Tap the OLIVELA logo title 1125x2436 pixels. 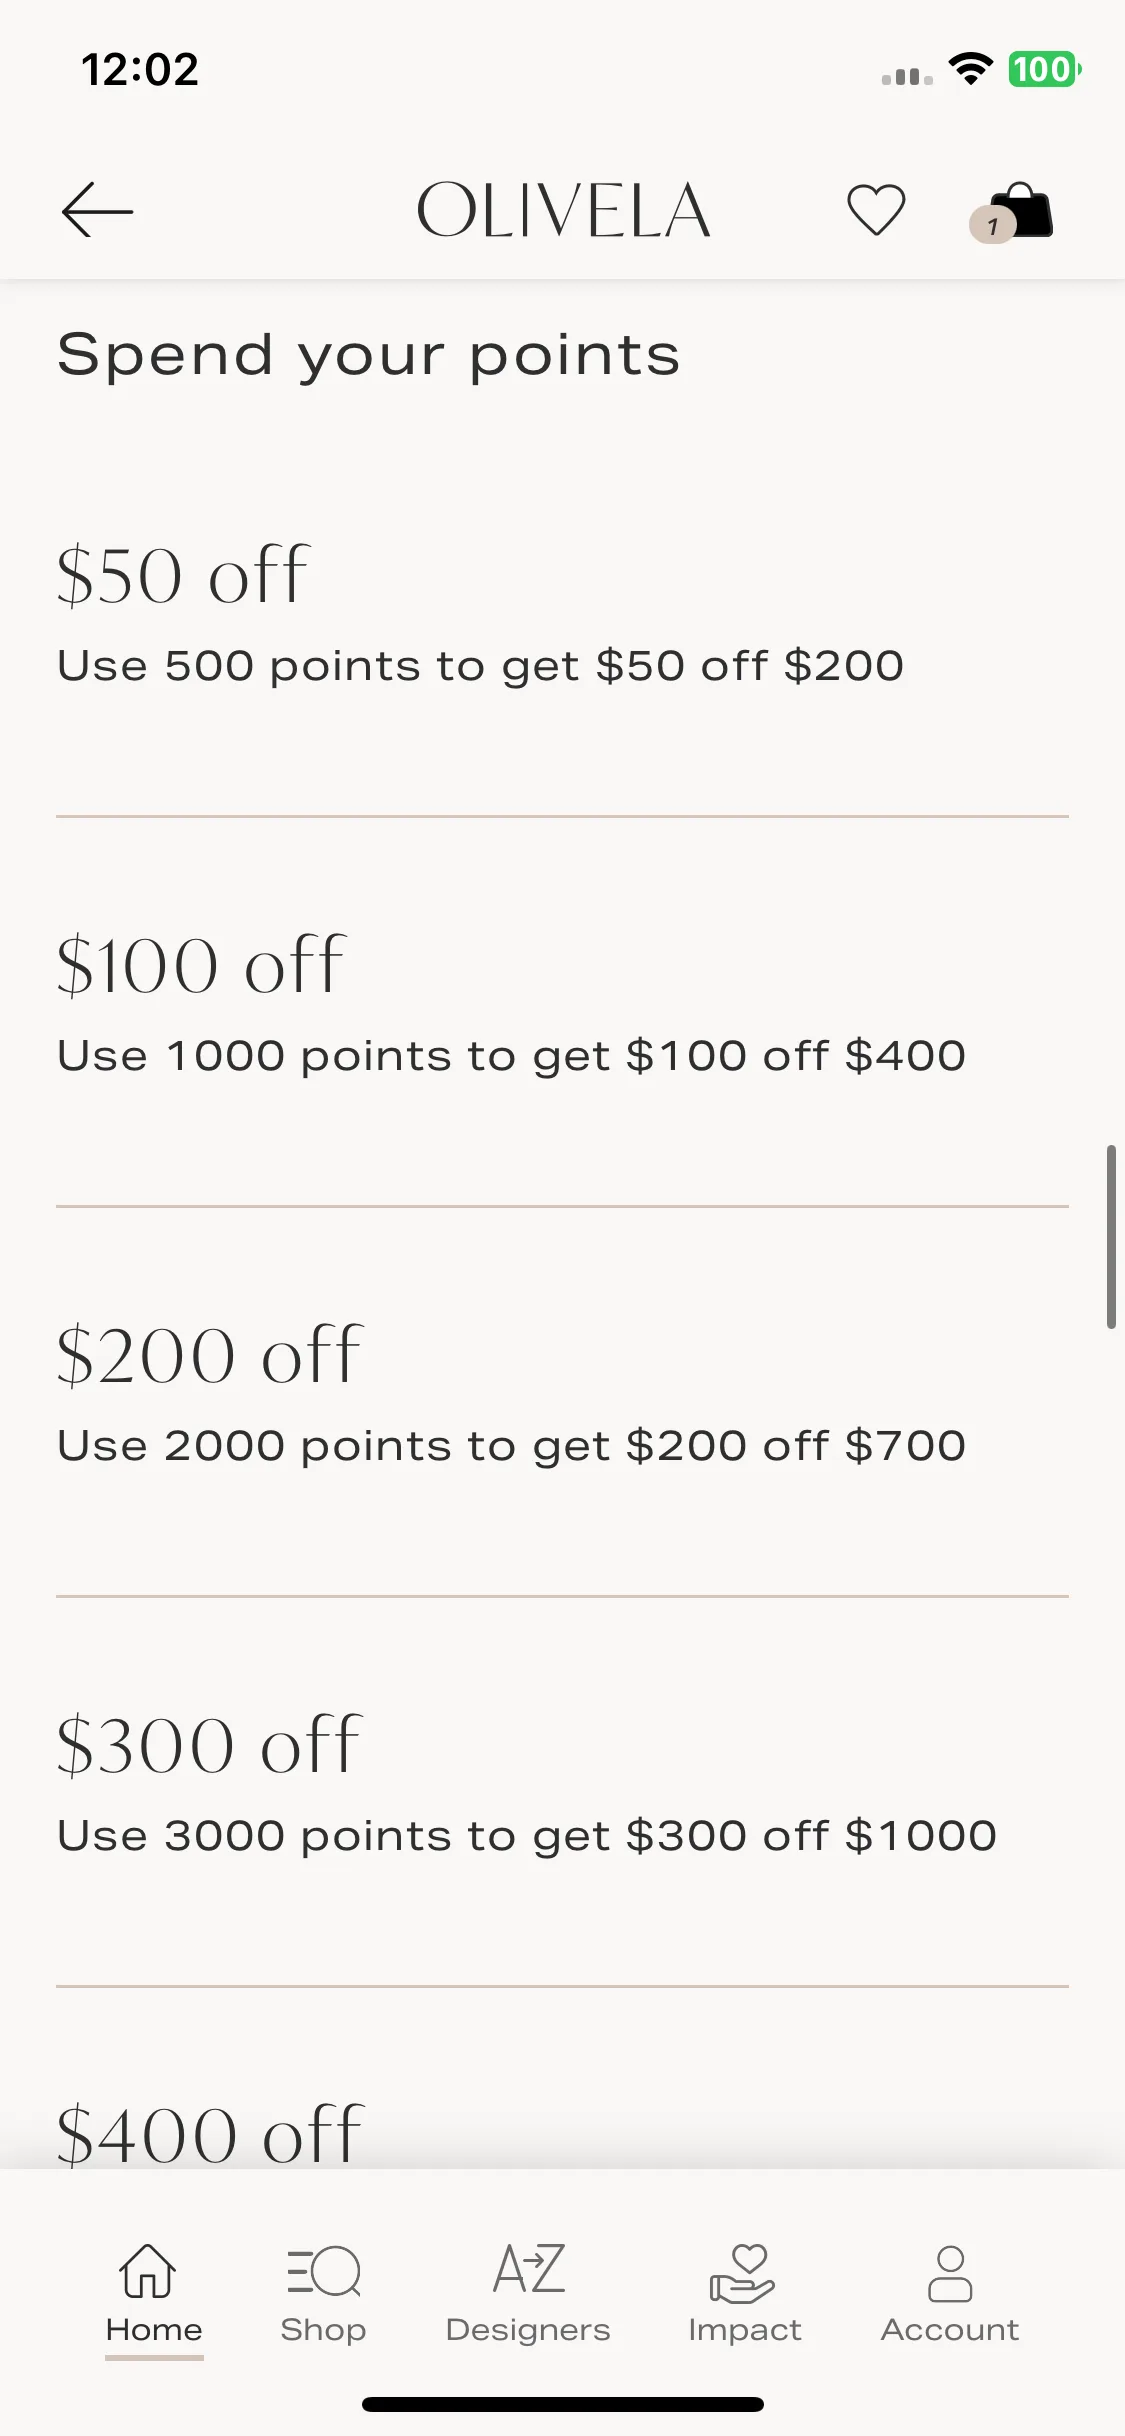point(563,211)
